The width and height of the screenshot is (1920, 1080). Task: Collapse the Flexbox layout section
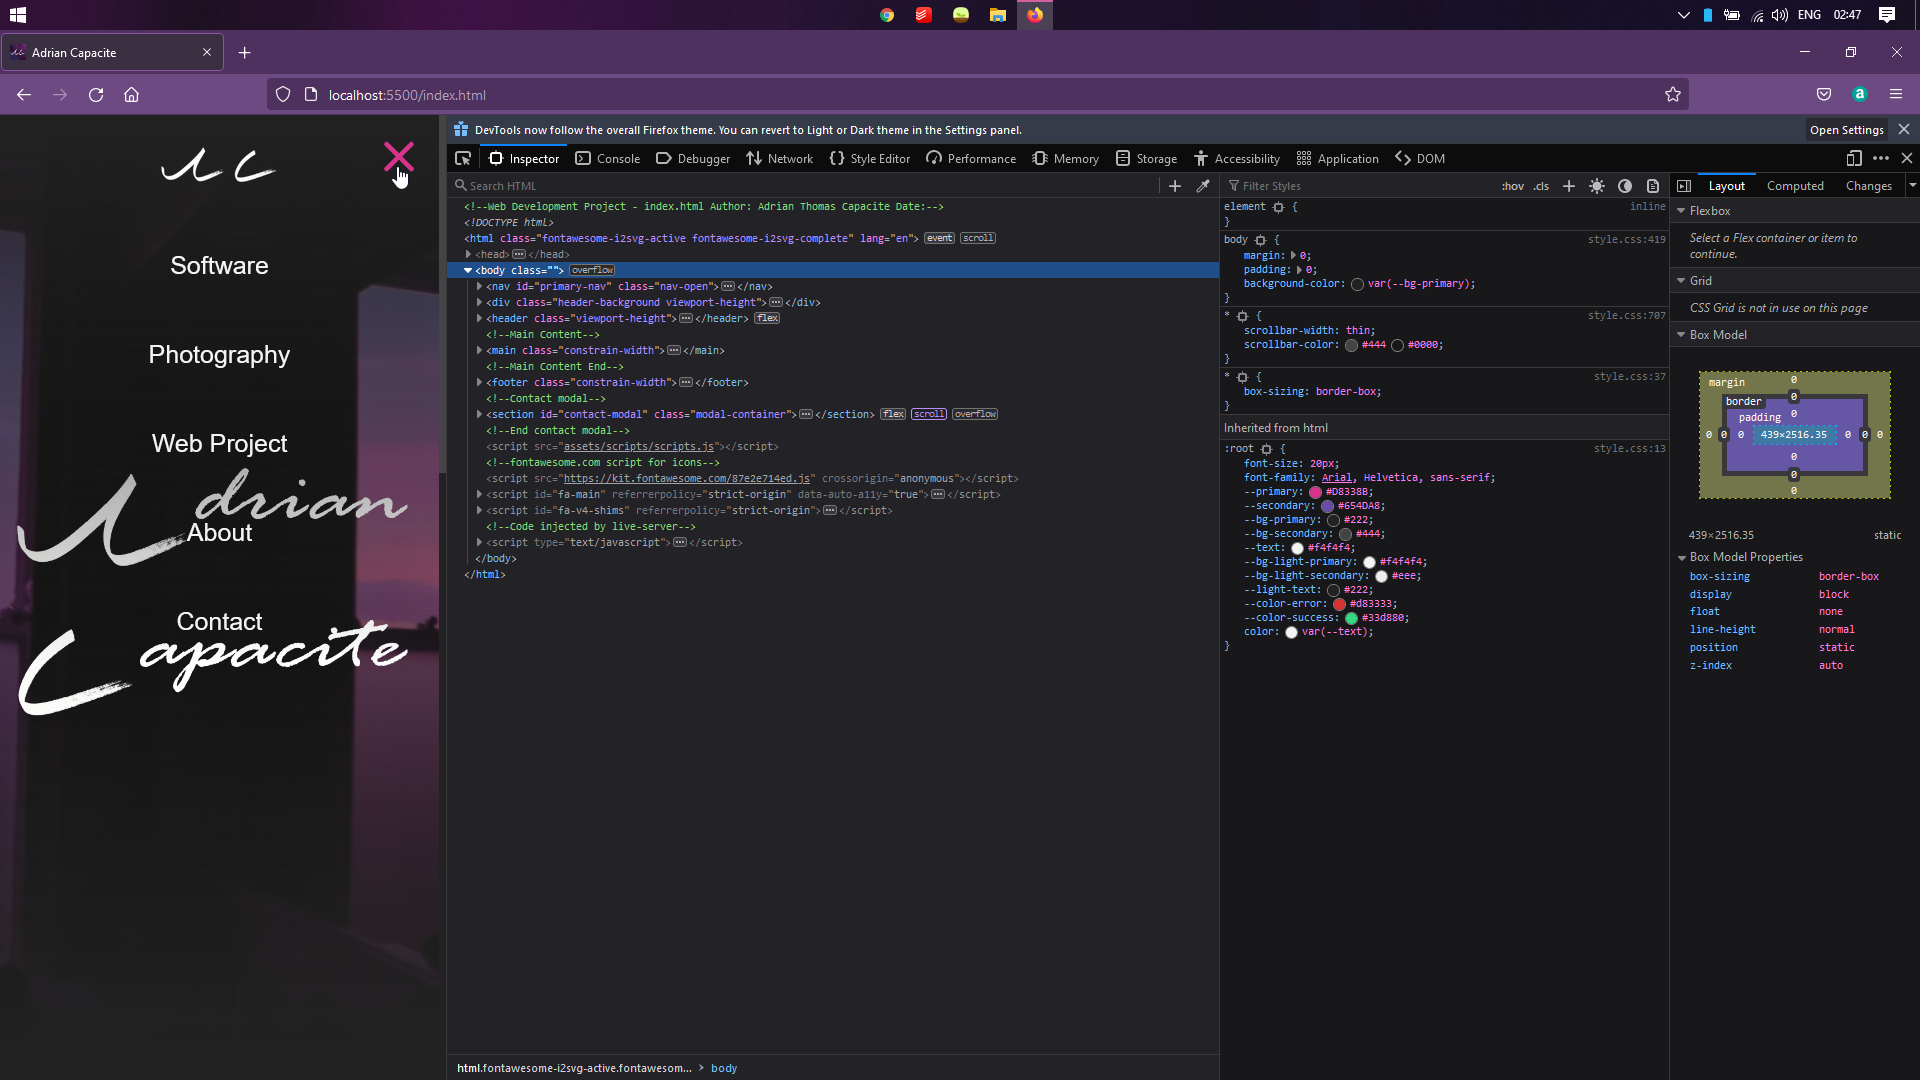click(1681, 211)
